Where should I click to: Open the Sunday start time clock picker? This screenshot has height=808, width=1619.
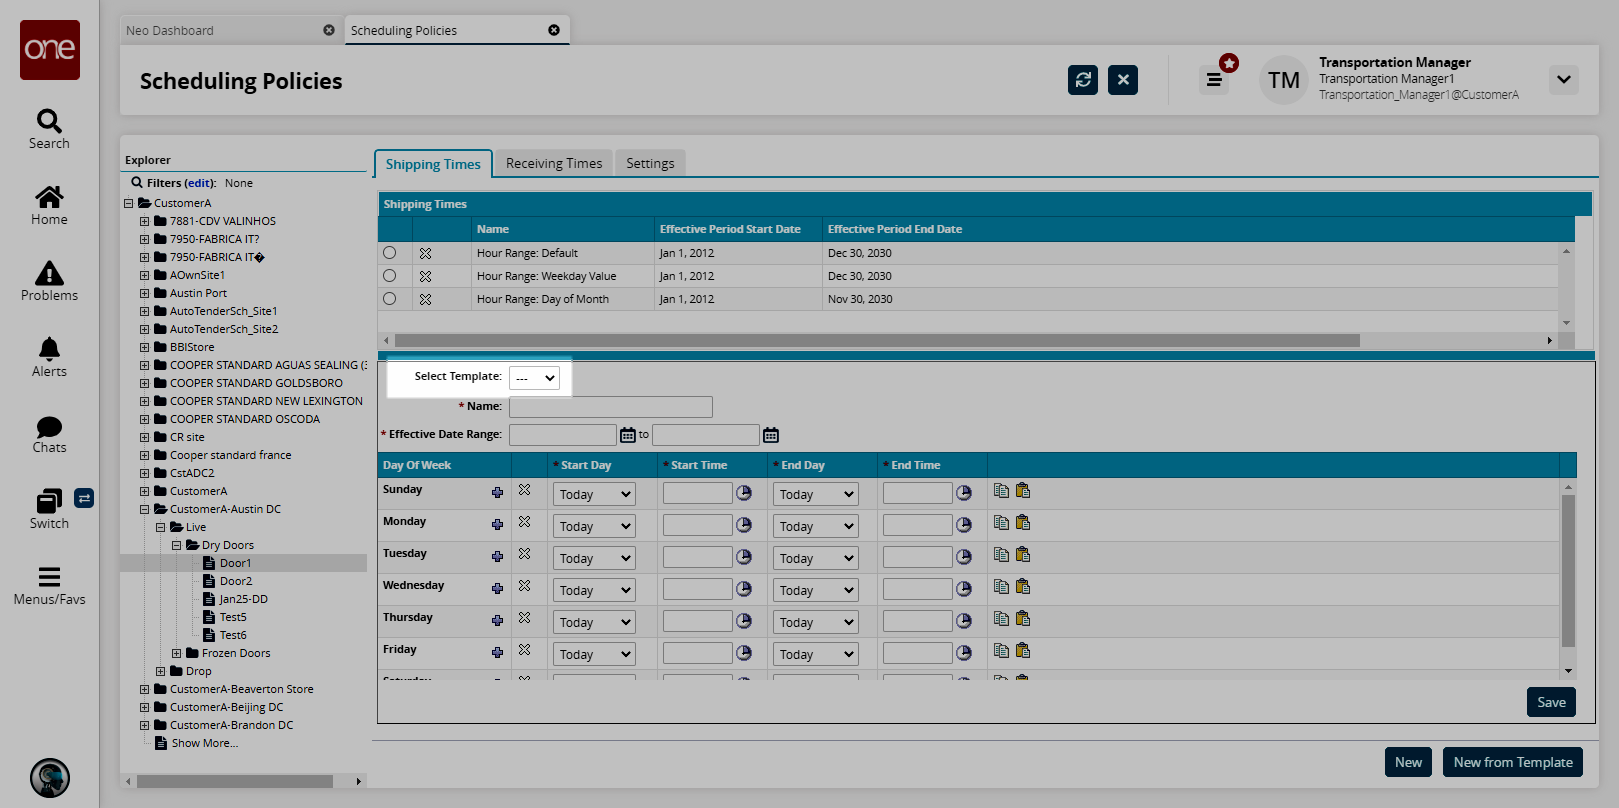tap(744, 493)
